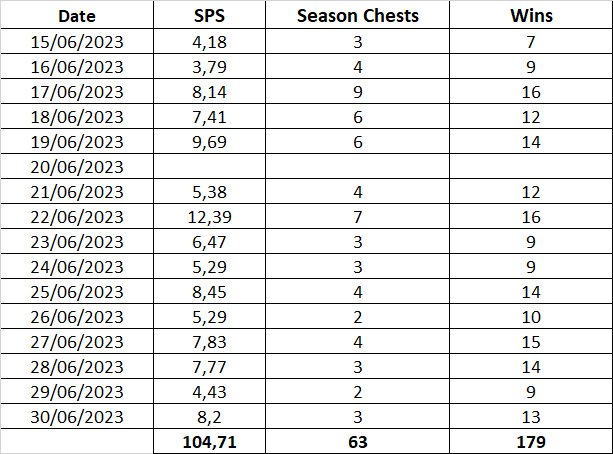Viewport: 613px width, 454px height.
Task: Select the Wins total 179
Action: (531, 441)
